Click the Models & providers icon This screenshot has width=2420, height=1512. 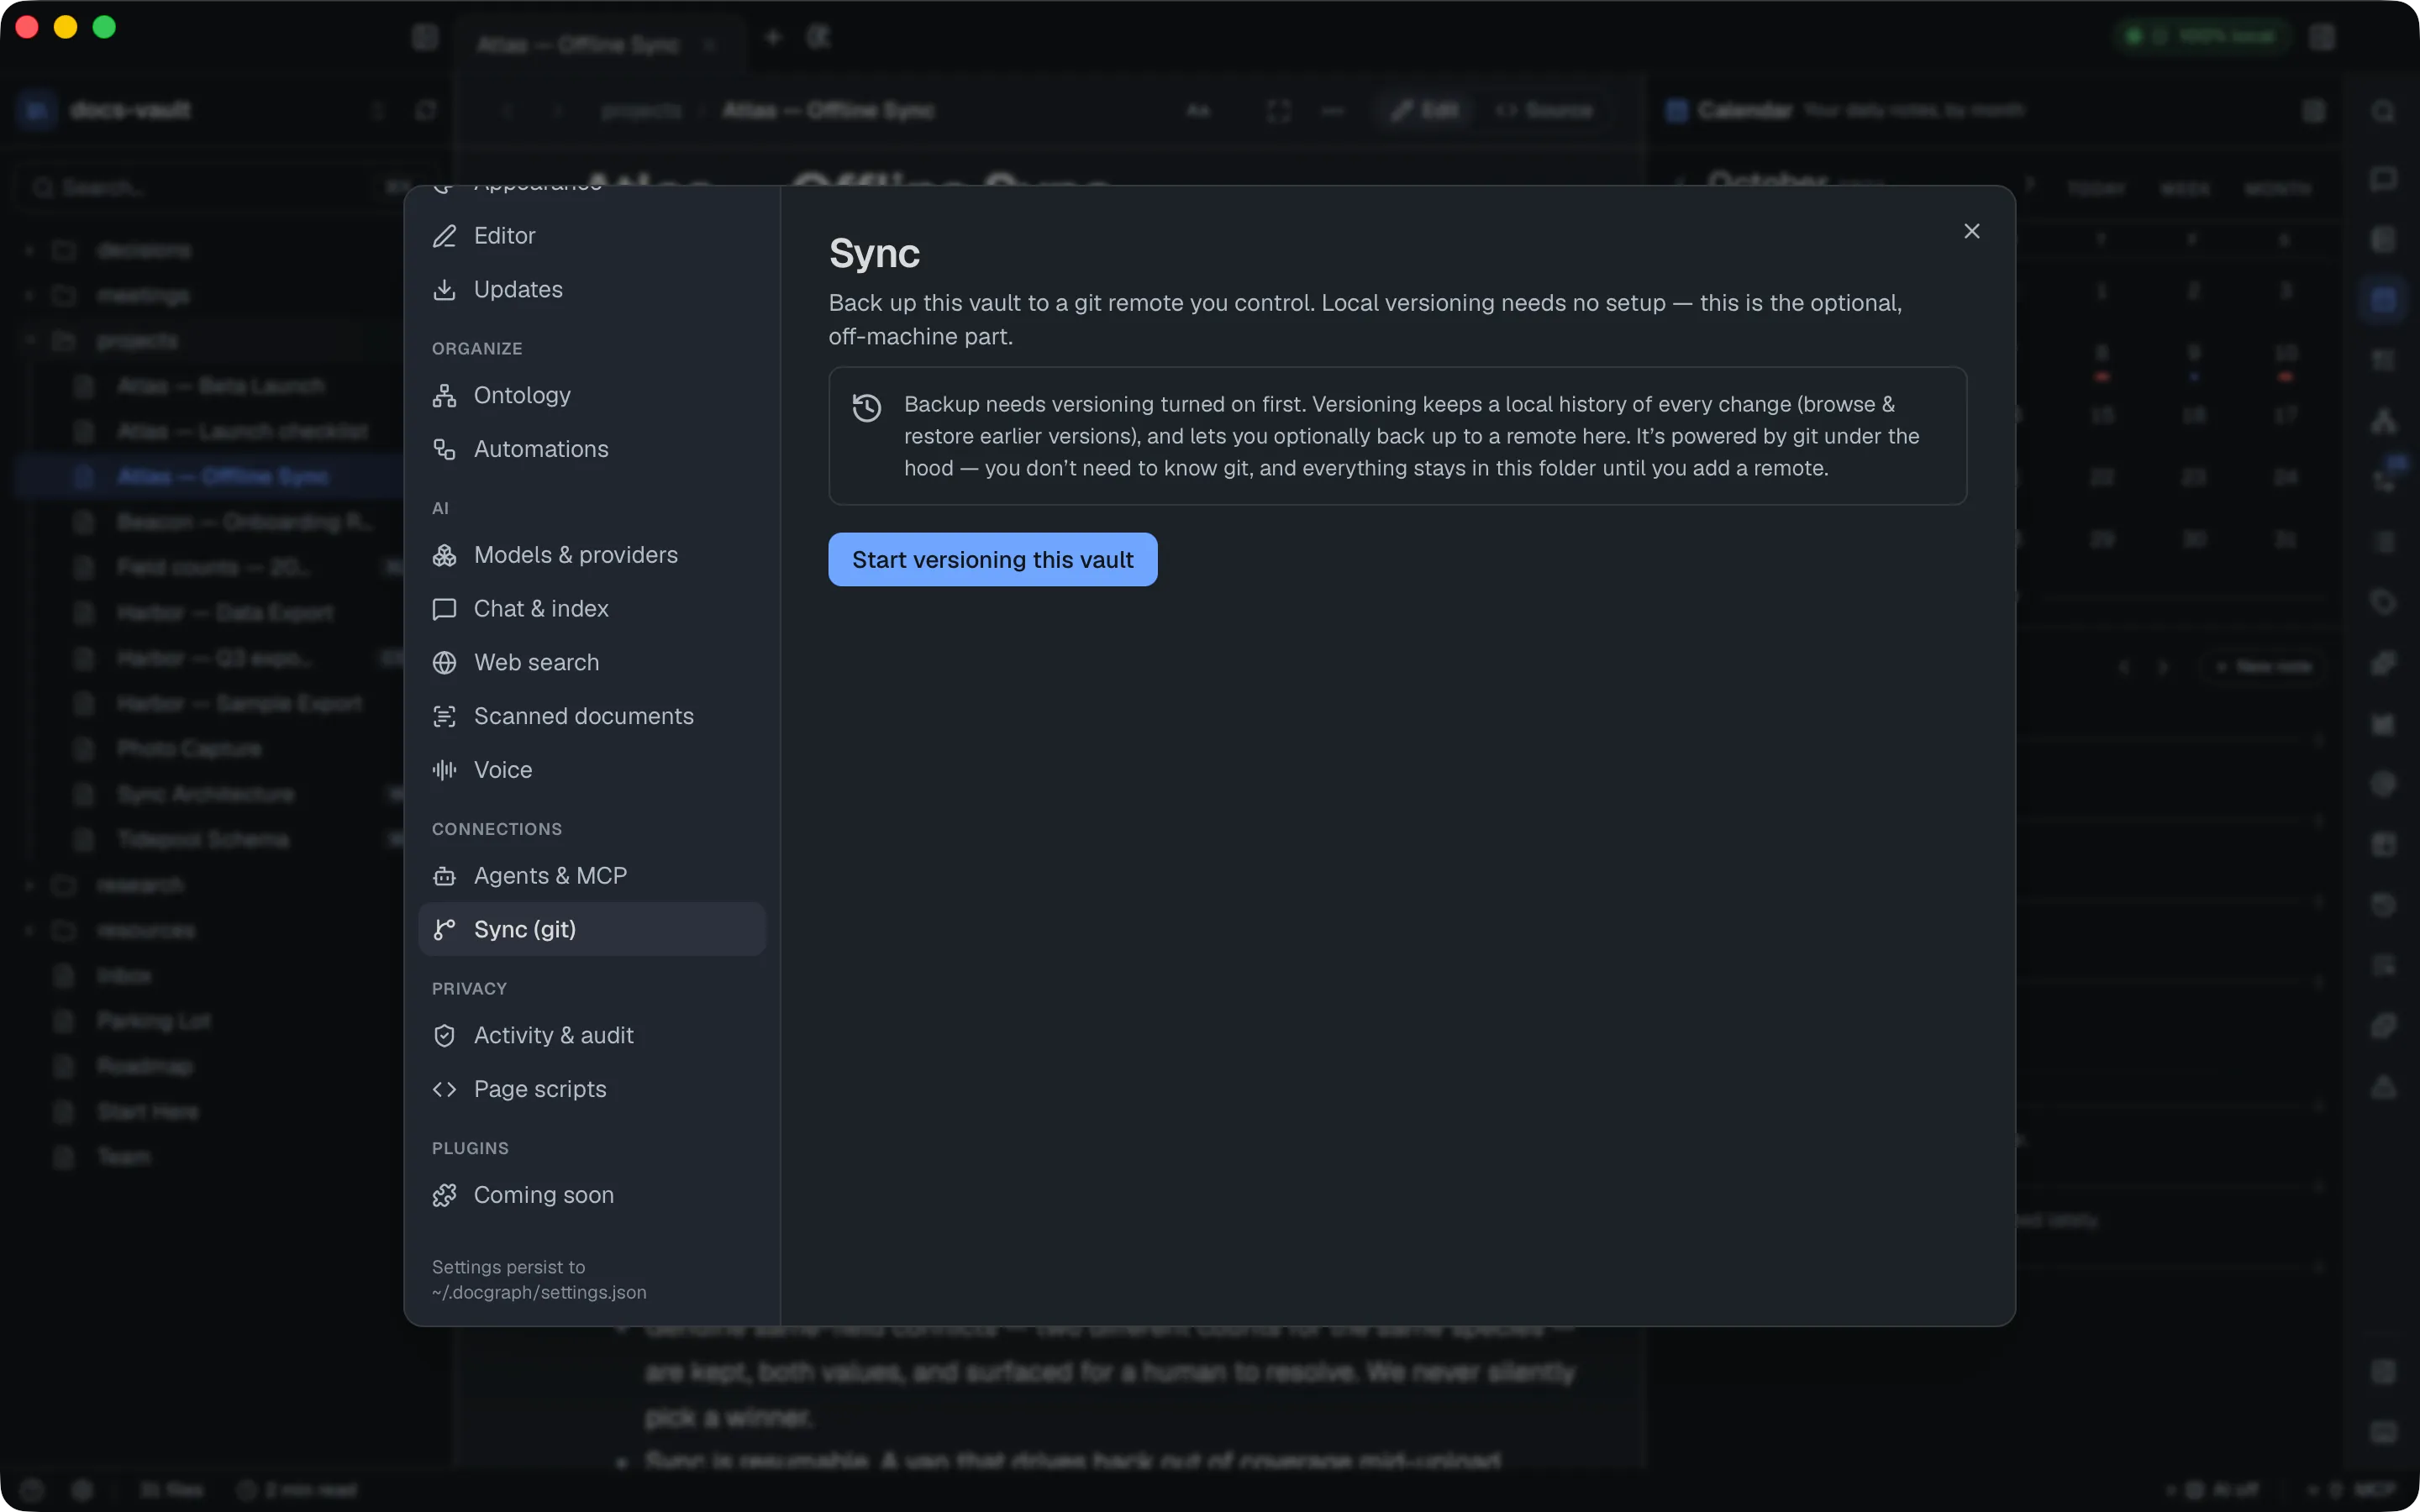click(x=444, y=555)
